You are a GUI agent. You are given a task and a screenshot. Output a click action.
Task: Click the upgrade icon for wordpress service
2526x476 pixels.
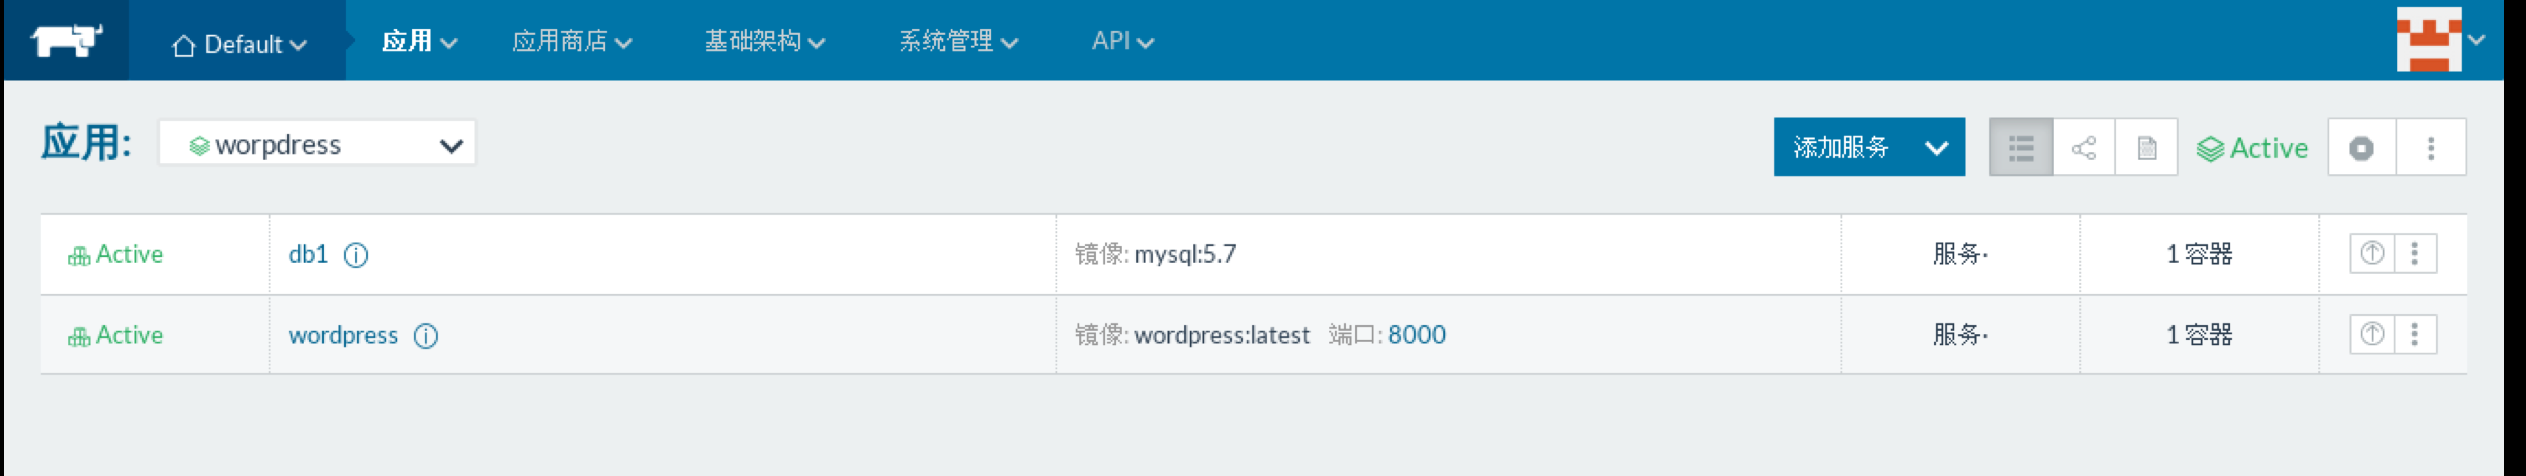pos(2372,334)
